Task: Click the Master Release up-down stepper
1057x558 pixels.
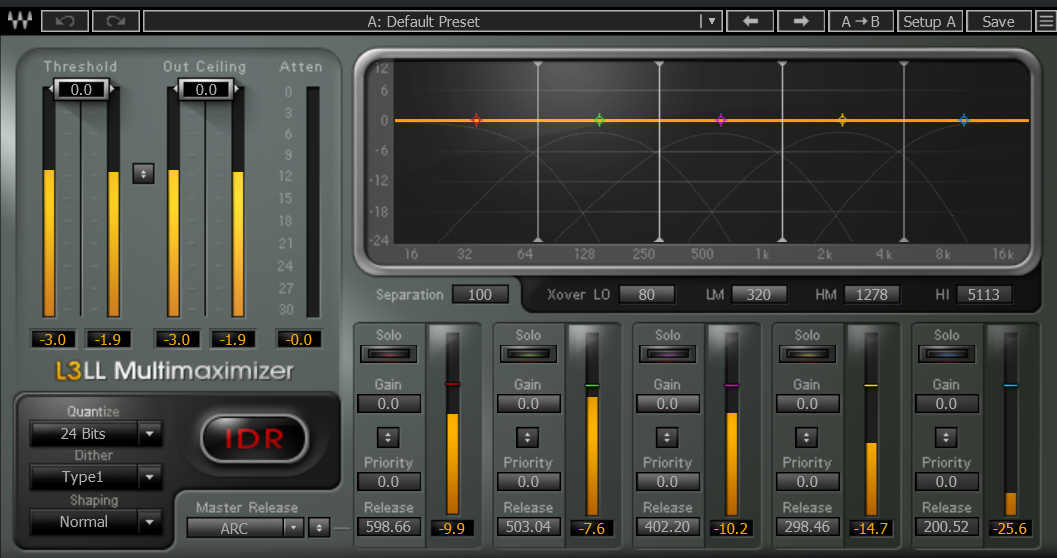Action: (x=318, y=528)
